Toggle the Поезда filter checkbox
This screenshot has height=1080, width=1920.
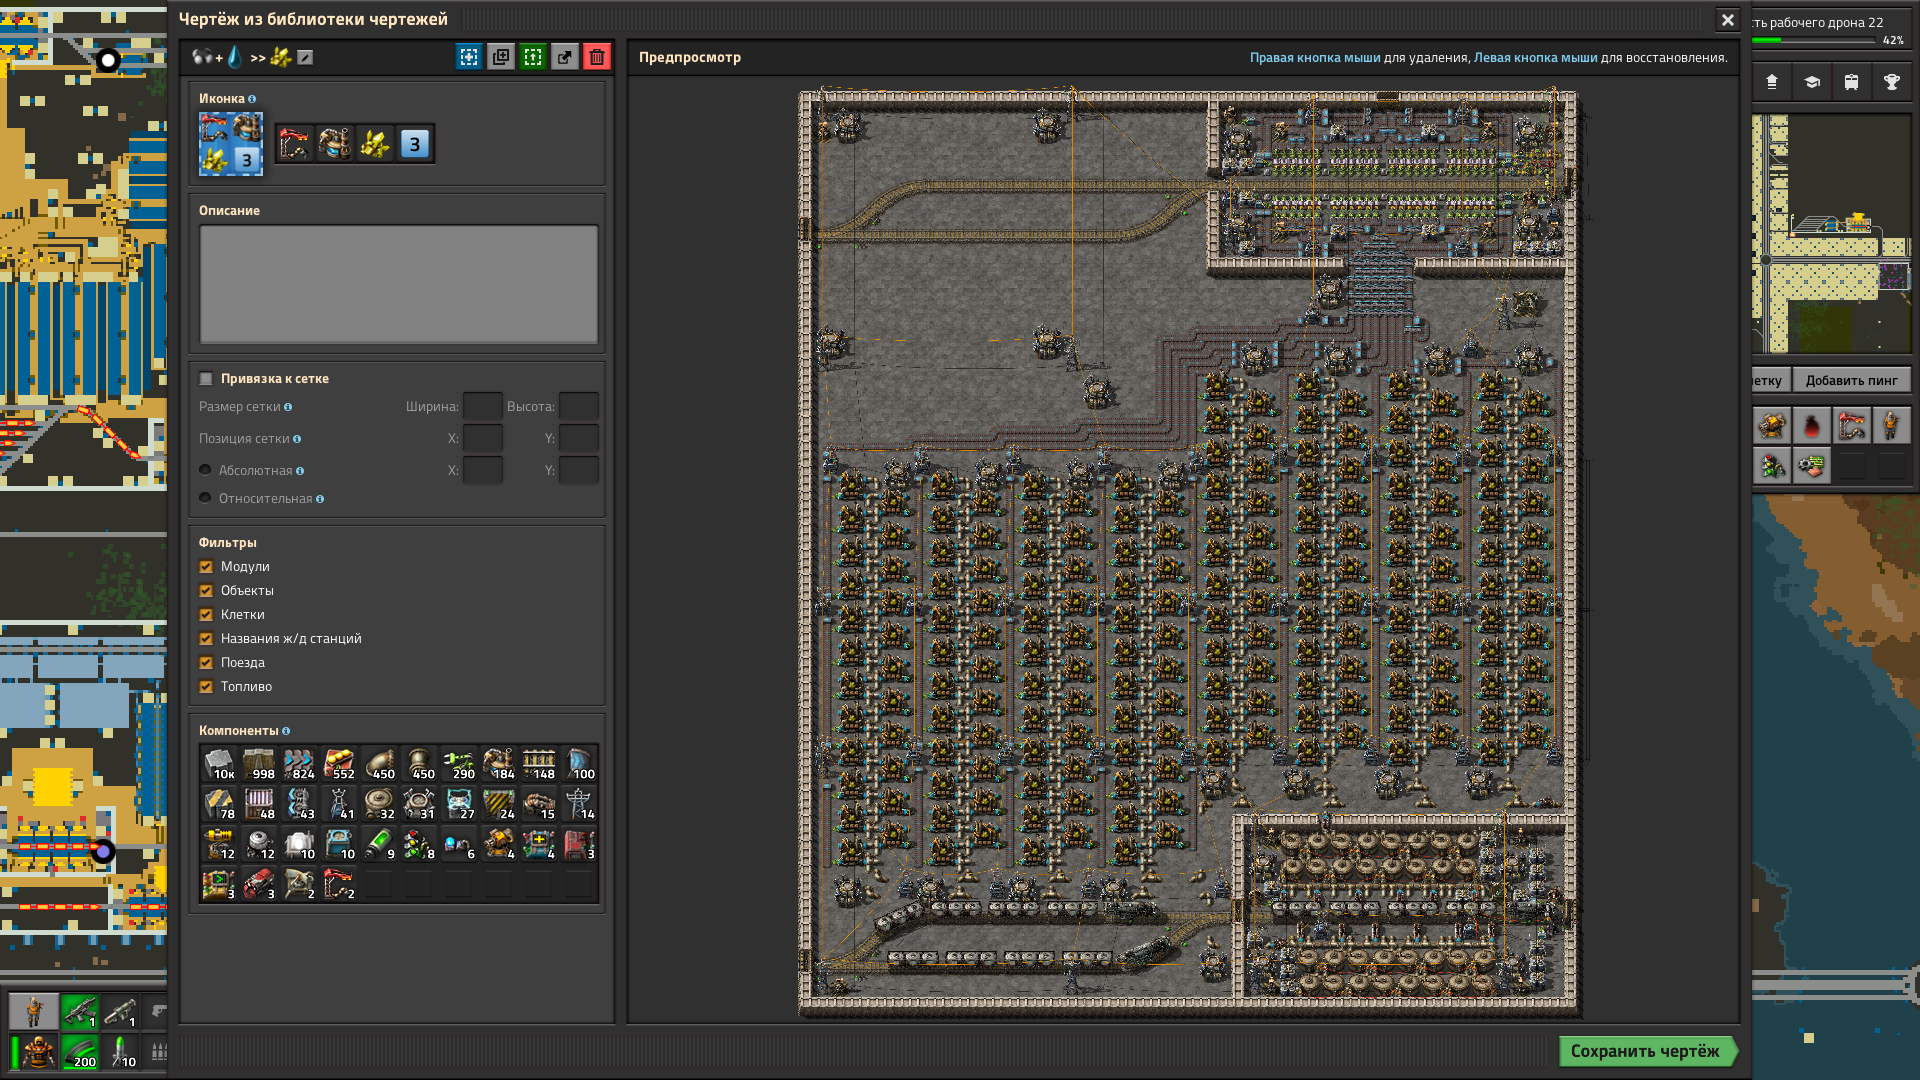[206, 663]
